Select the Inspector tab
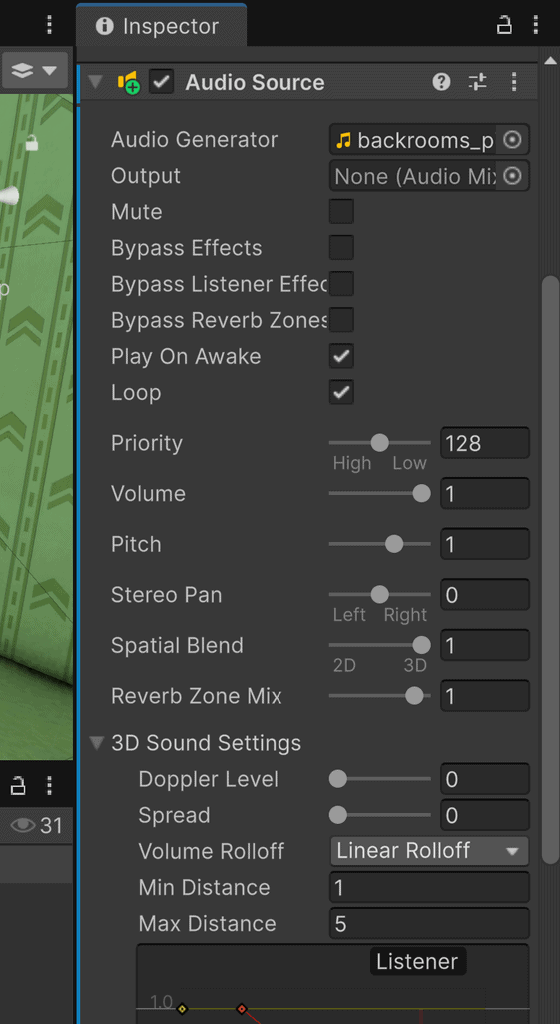The width and height of the screenshot is (560, 1024). (161, 26)
